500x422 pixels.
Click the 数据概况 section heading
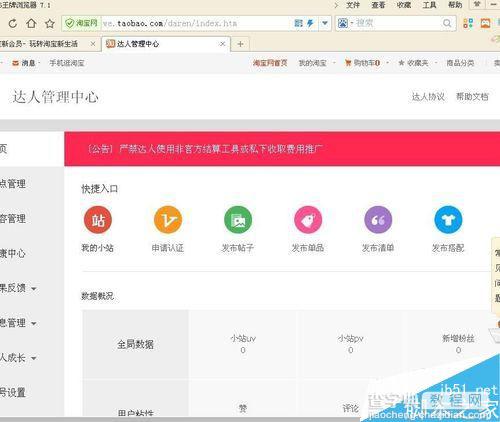pyautogui.click(x=97, y=296)
